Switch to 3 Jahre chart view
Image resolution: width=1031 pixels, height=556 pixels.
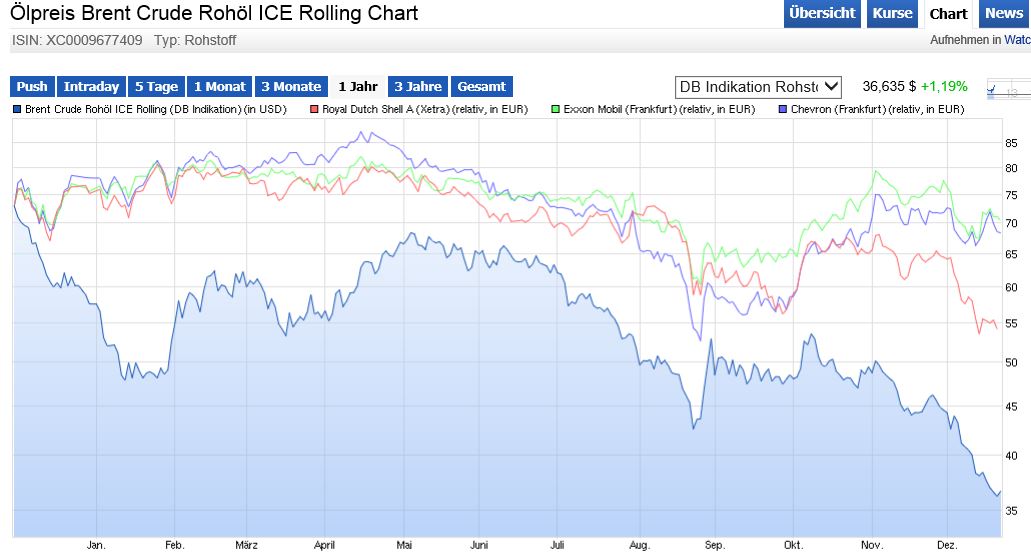(418, 87)
